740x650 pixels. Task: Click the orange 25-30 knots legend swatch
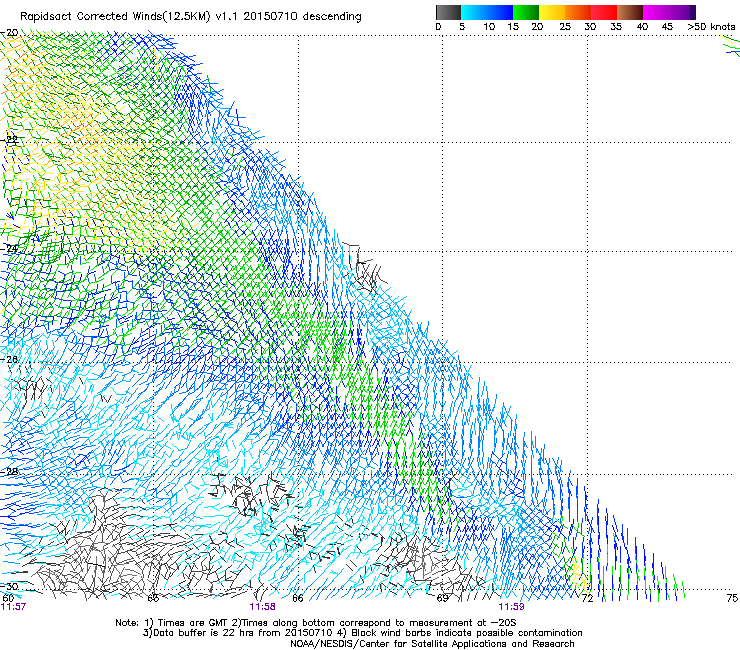pos(578,12)
